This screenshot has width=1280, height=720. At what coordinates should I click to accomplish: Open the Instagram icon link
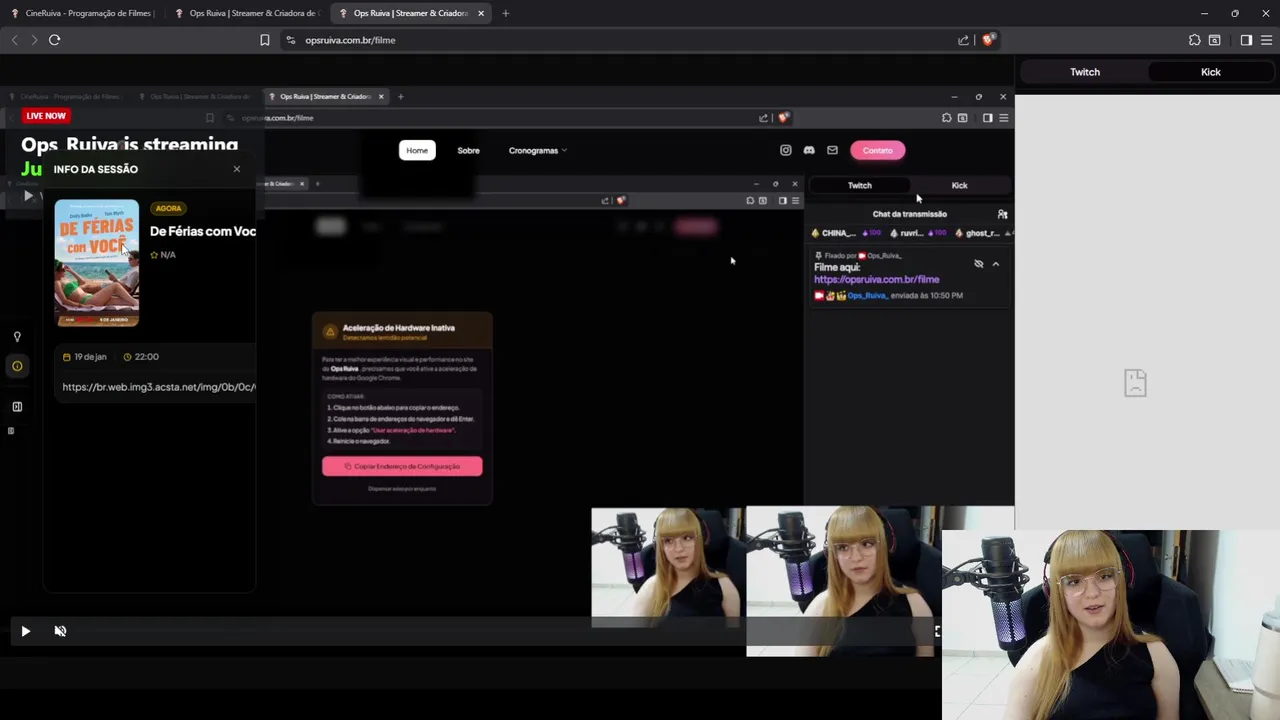tap(785, 150)
